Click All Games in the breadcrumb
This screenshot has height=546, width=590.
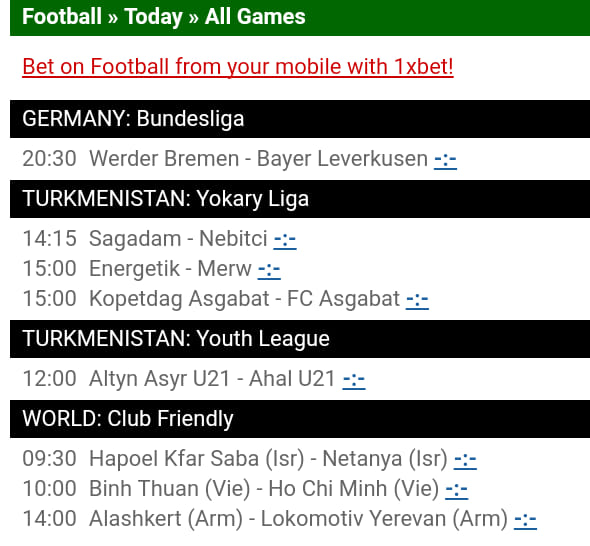coord(255,17)
